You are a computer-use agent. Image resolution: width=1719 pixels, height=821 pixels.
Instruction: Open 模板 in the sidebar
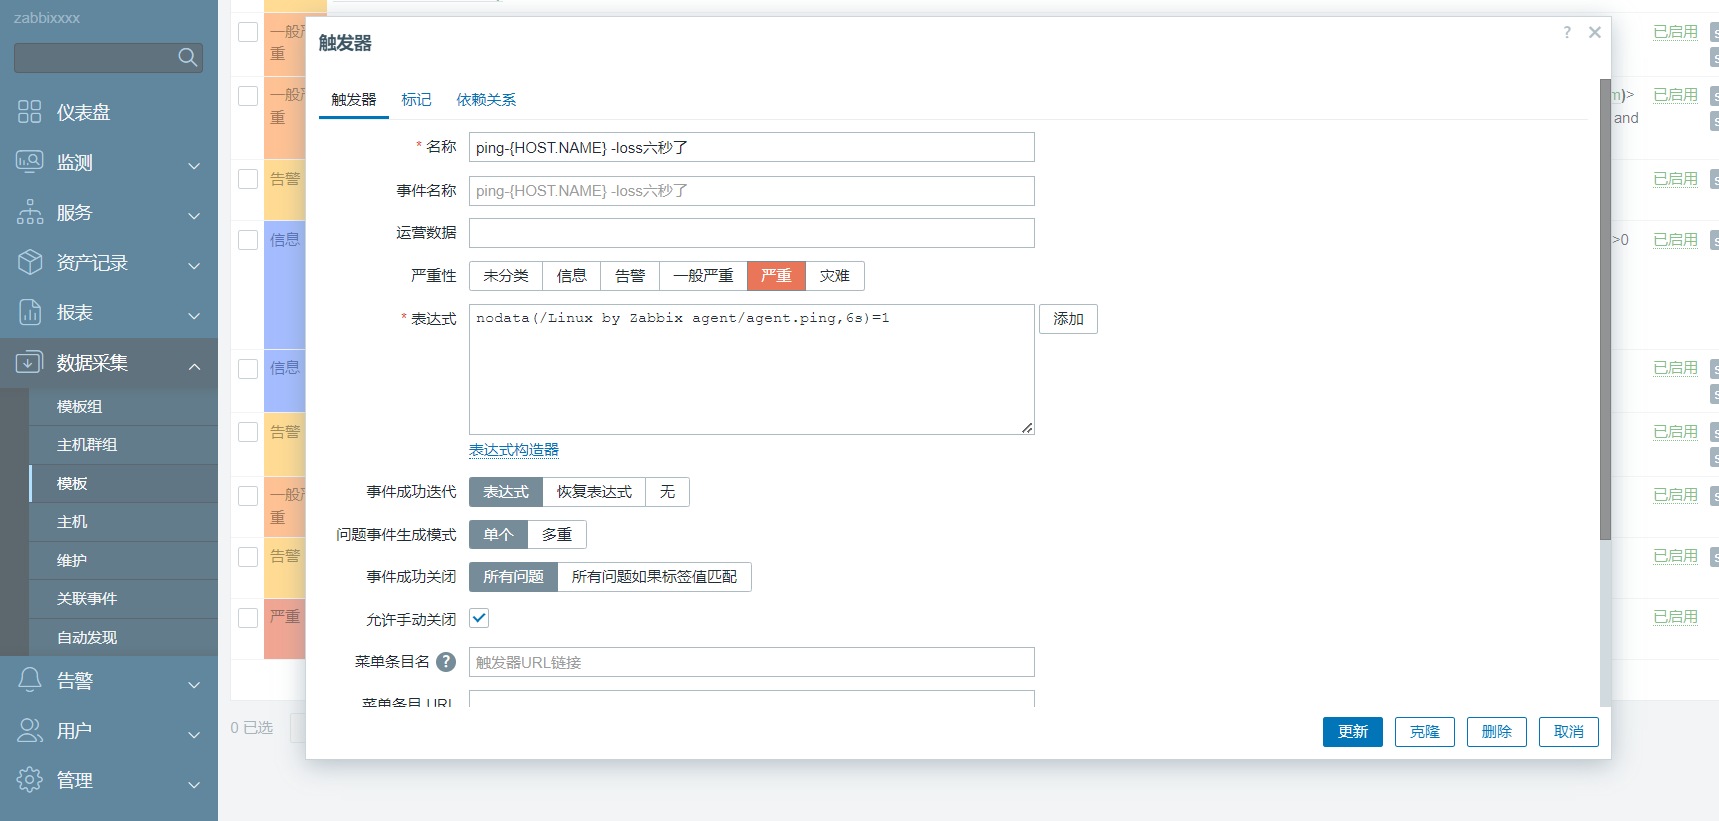[x=124, y=484]
